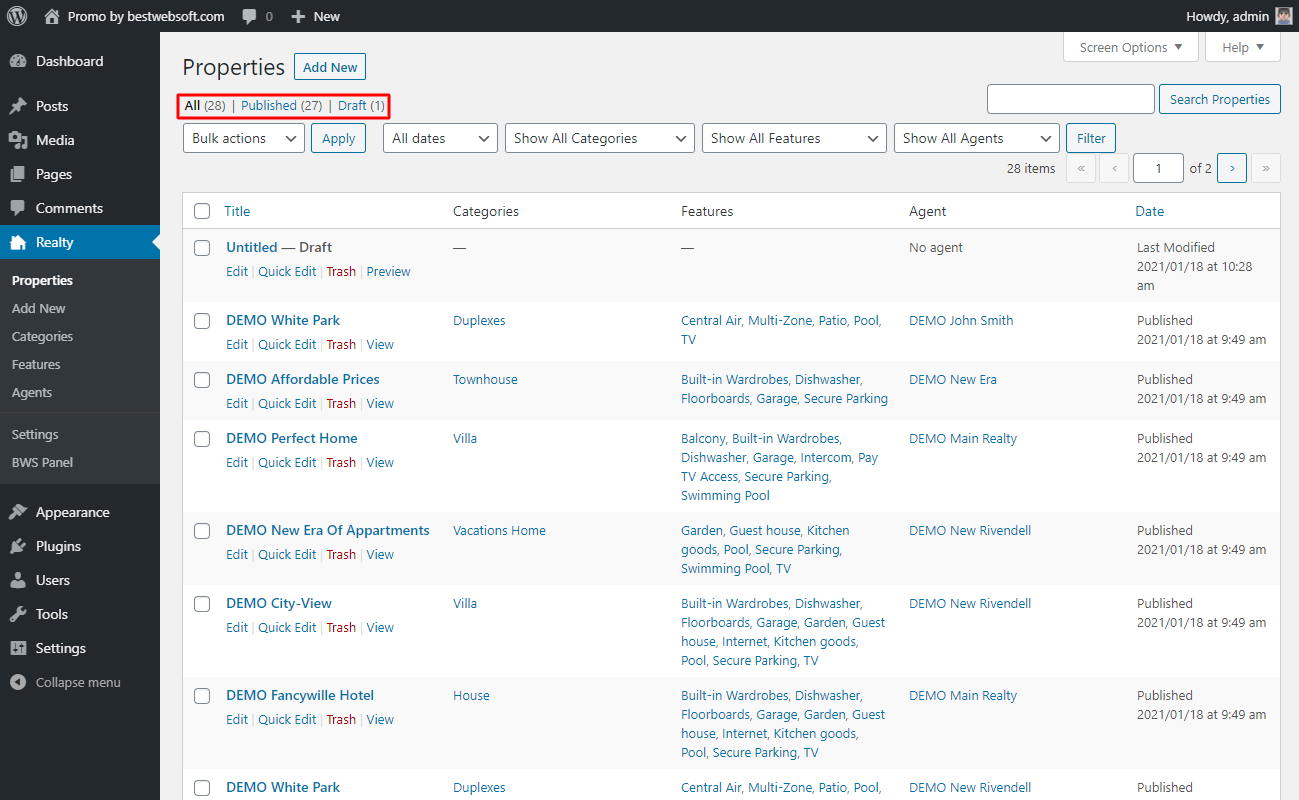Click the Dashboard gauge icon
Screen dimensions: 1299x800
(x=18, y=61)
